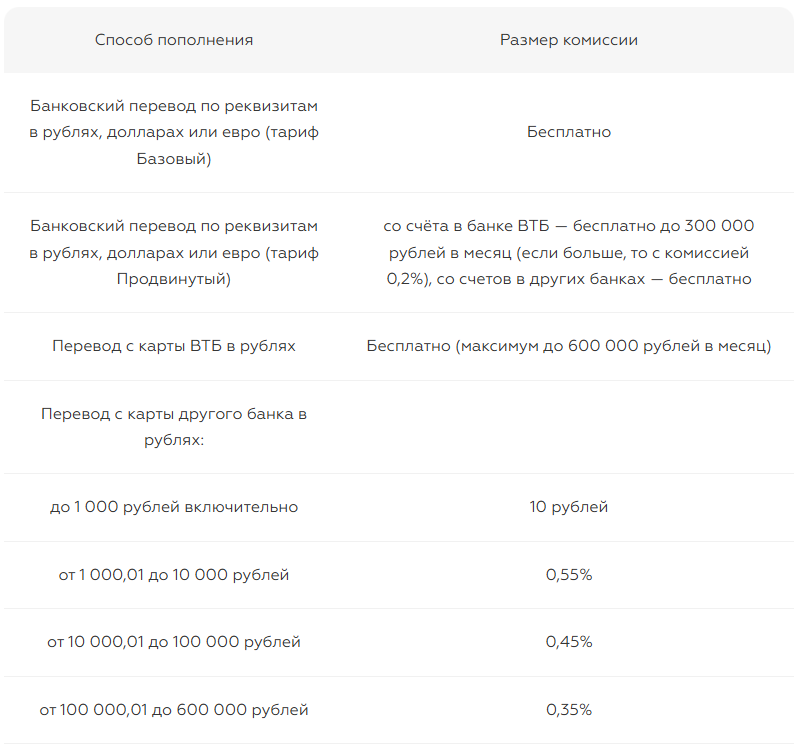Click the 'максимум до 600 000 рублей' fee
808x751 pixels.
(568, 346)
